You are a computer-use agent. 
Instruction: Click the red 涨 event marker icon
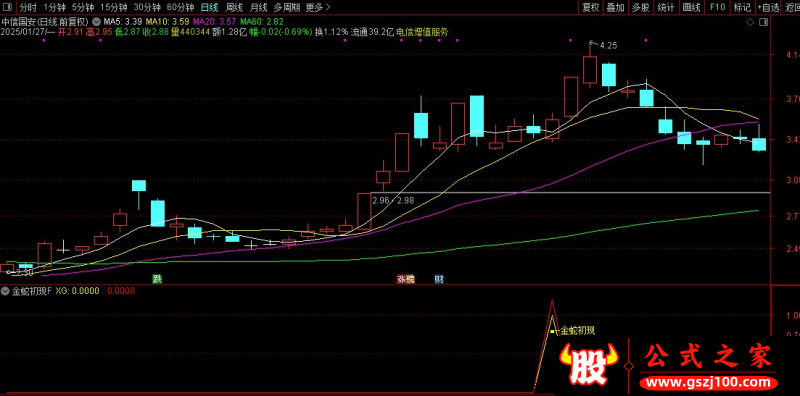coord(402,279)
